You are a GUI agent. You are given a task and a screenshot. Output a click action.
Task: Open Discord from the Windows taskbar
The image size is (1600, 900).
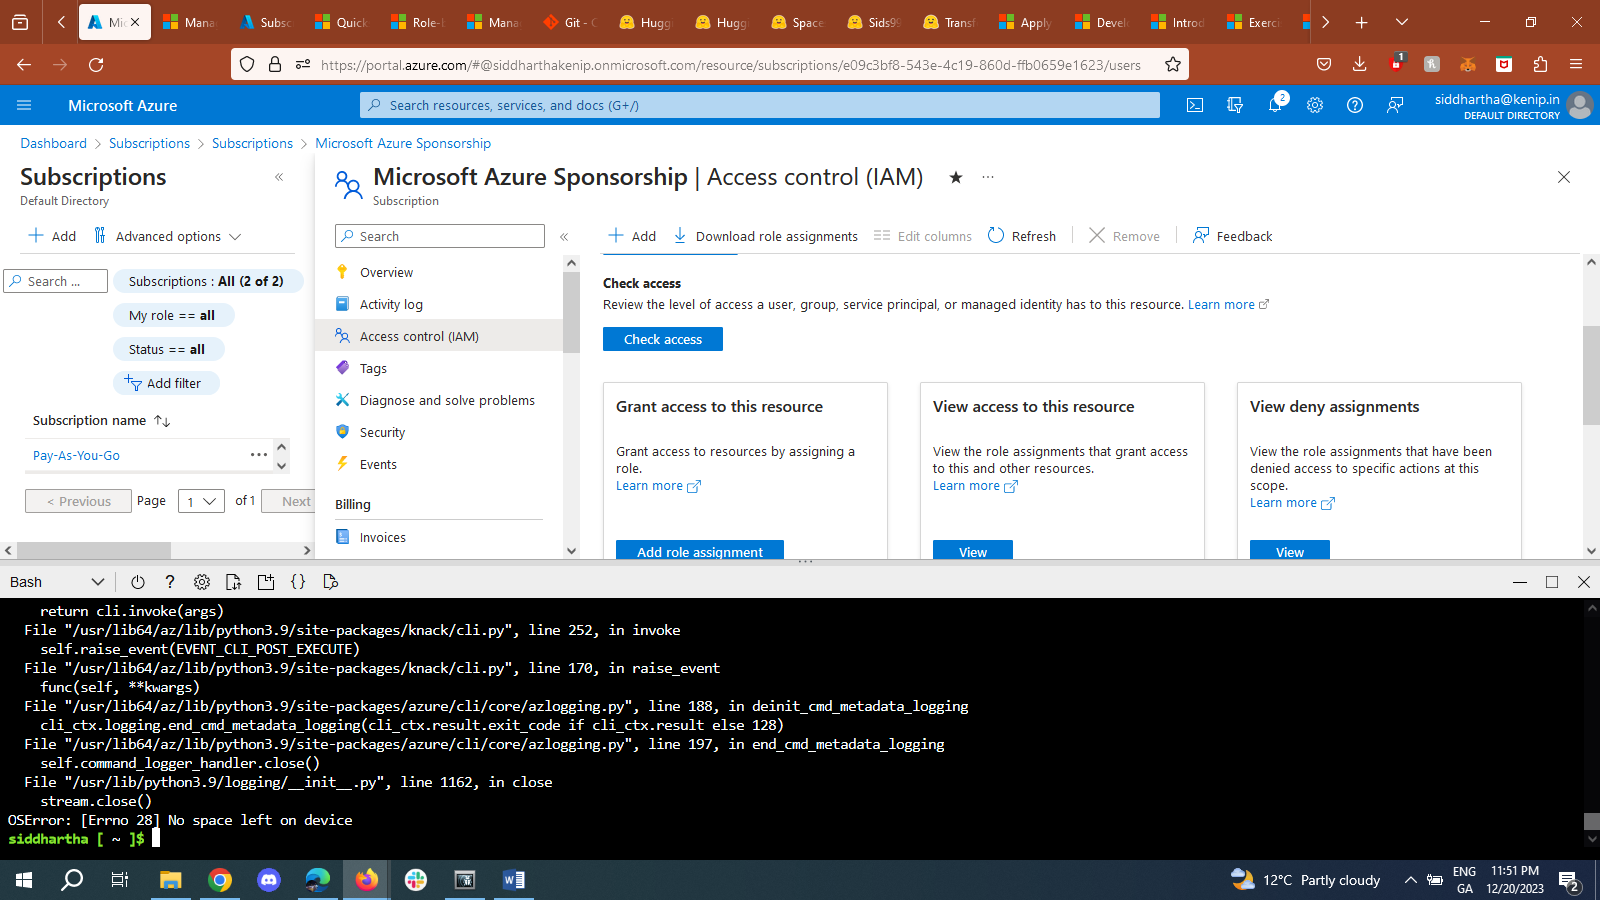point(269,880)
